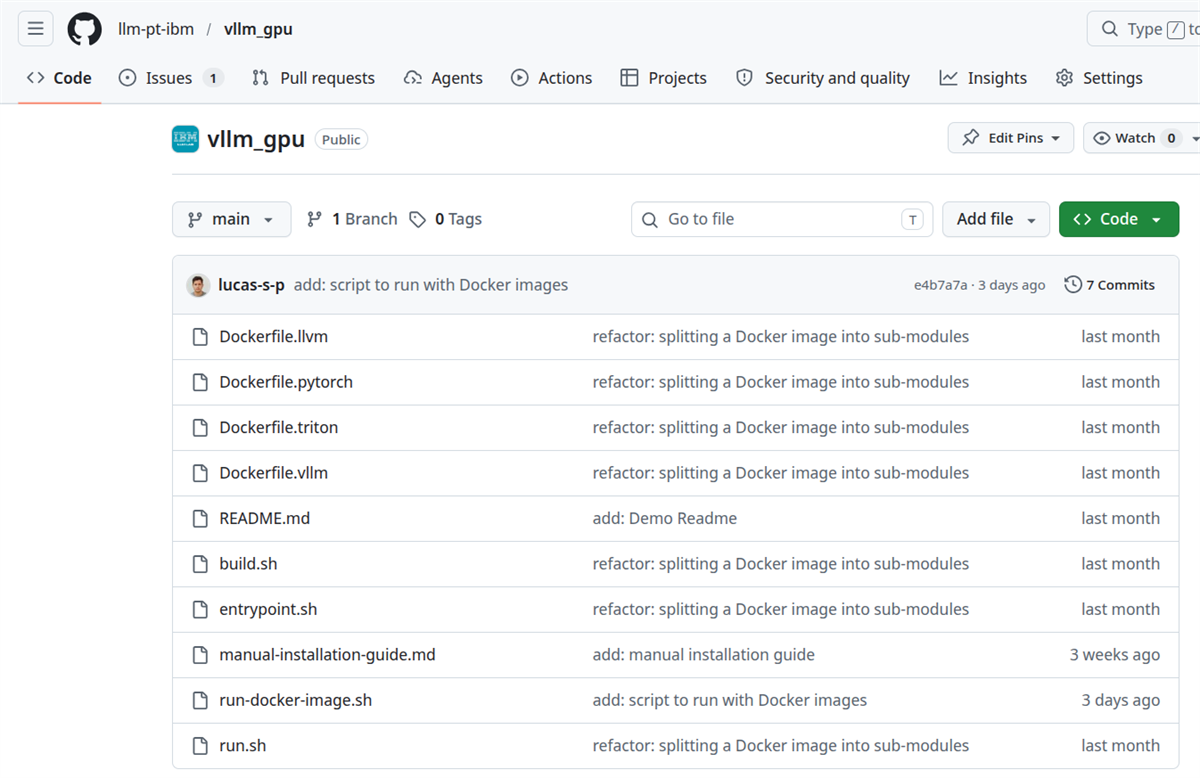Open the Dockerfile.llvm file

[274, 337]
